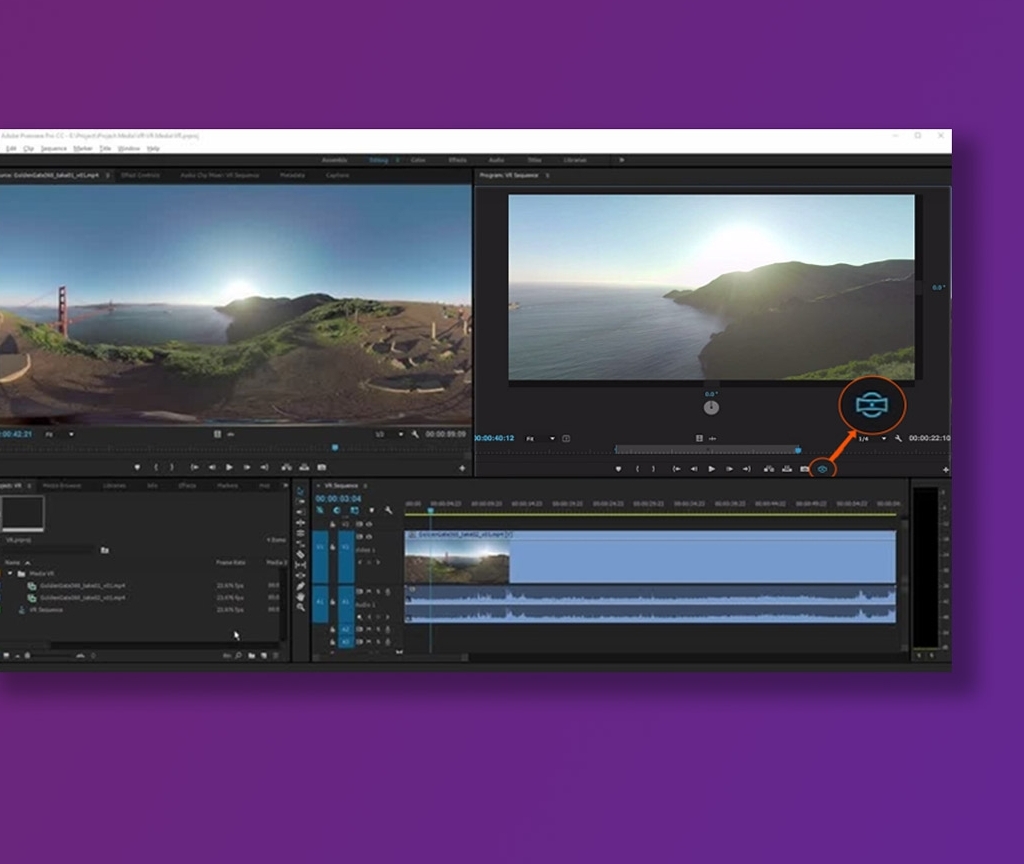Select the Hand tool in the tools panel
Image resolution: width=1024 pixels, height=864 pixels.
(x=300, y=596)
